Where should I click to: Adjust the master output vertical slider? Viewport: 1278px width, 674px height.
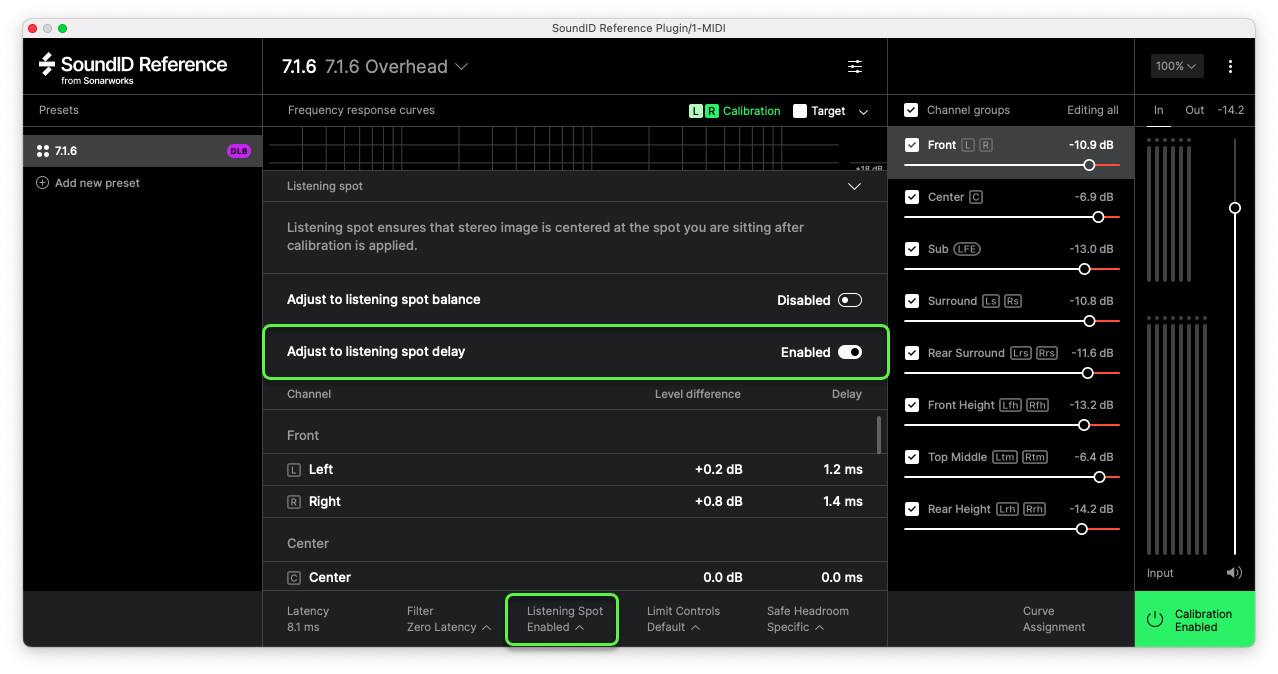pyautogui.click(x=1235, y=208)
